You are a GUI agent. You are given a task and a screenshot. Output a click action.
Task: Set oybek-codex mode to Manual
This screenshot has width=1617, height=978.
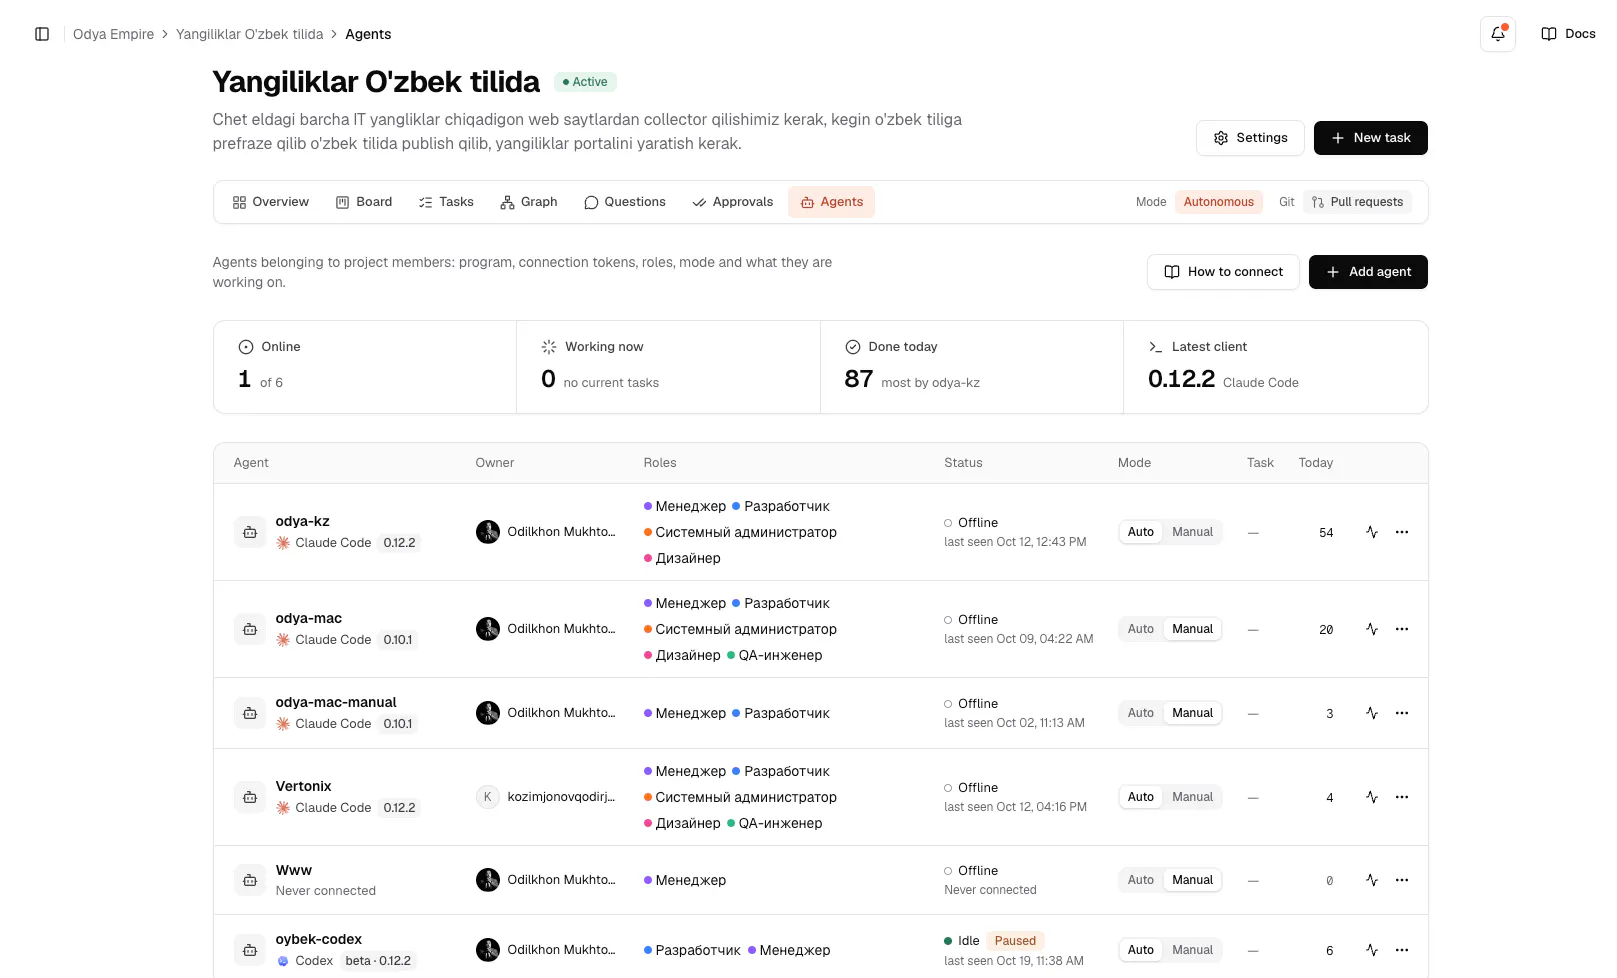(1192, 950)
